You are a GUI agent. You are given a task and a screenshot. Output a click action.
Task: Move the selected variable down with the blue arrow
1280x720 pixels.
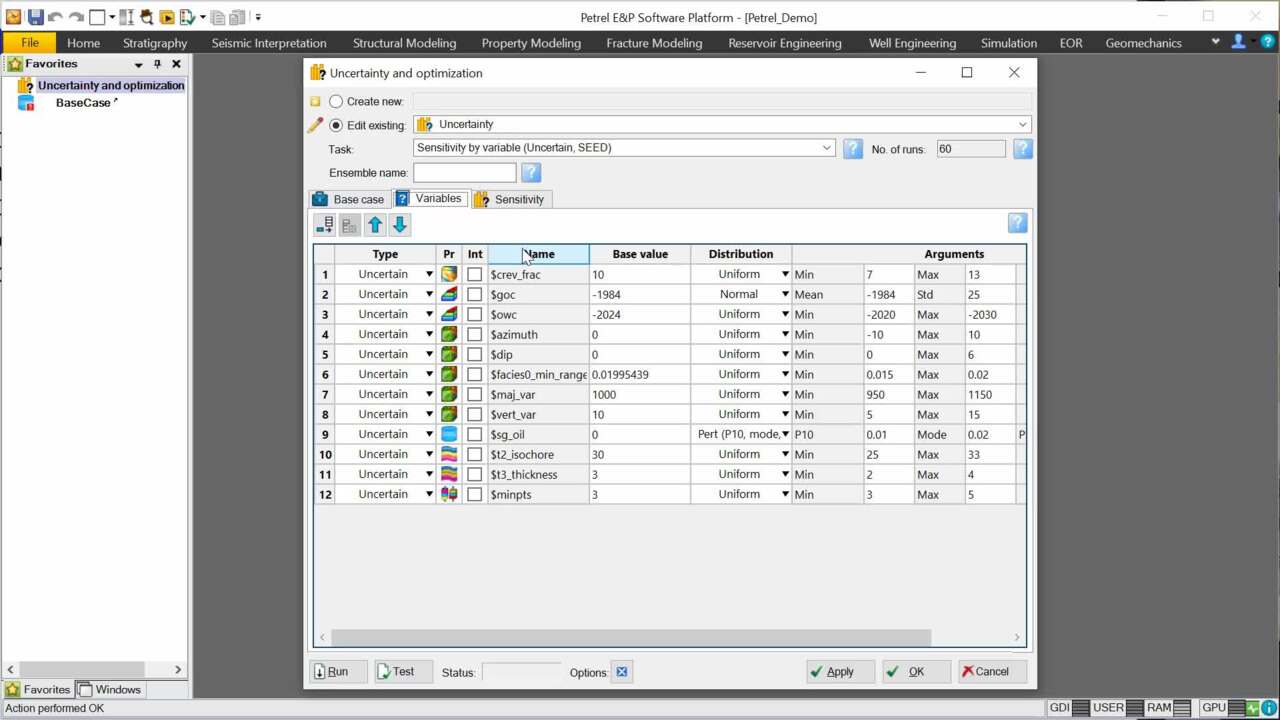point(399,225)
